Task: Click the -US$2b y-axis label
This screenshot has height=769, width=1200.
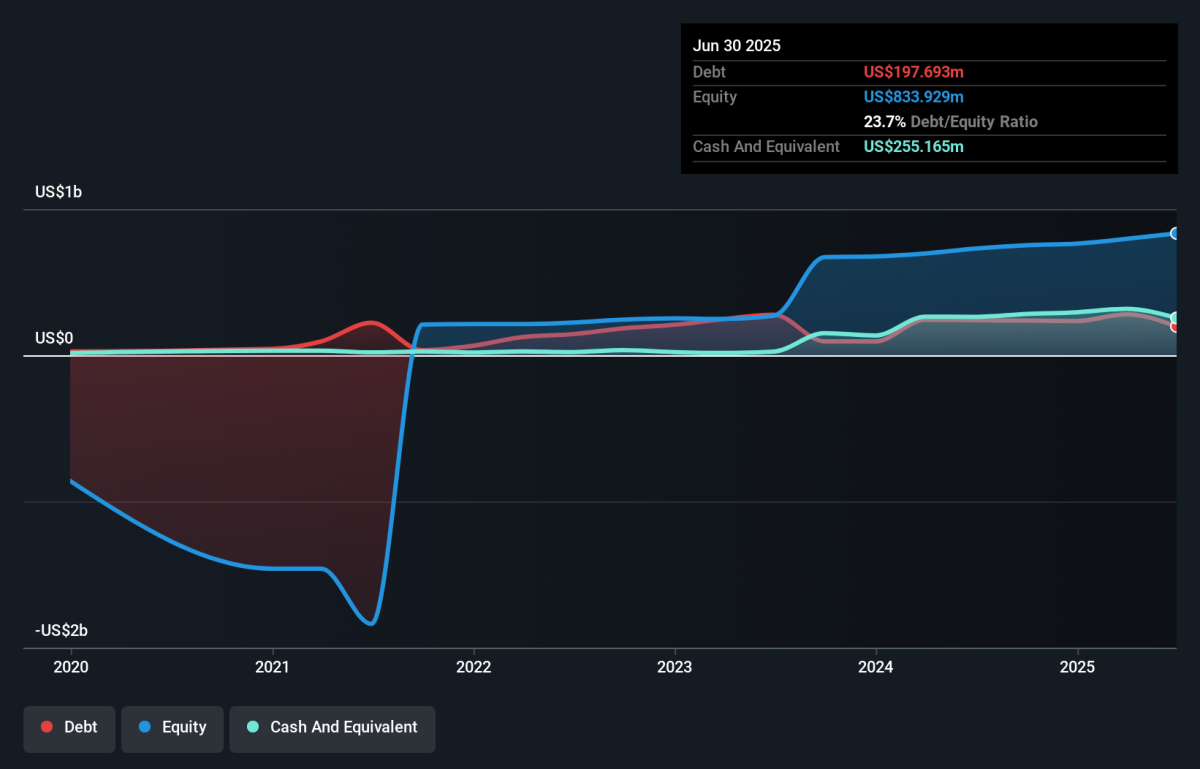Action: coord(62,631)
